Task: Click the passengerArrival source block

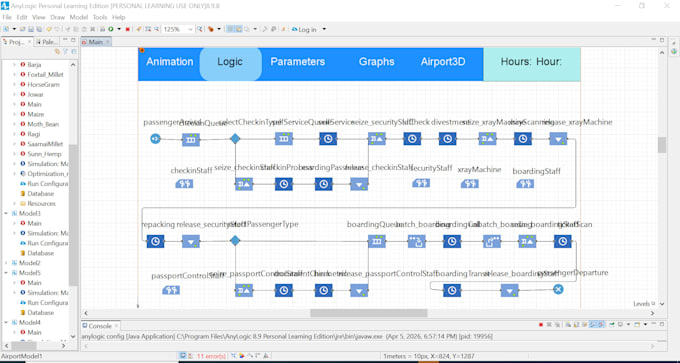Action: coord(155,139)
